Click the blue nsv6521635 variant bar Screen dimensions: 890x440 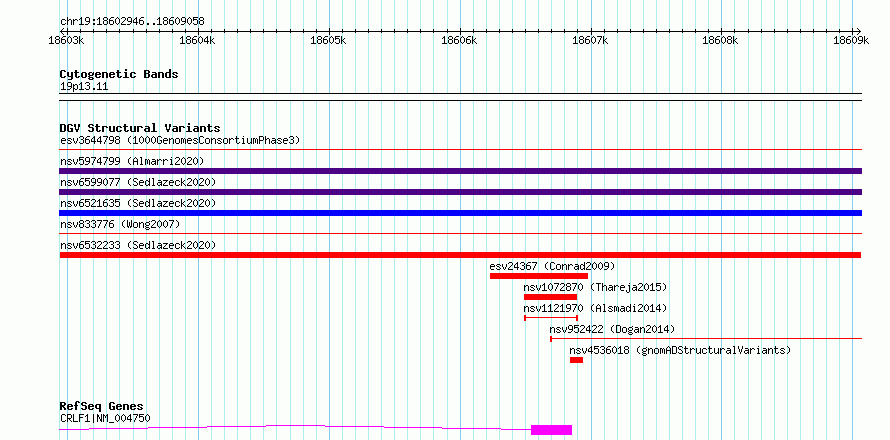pos(460,213)
